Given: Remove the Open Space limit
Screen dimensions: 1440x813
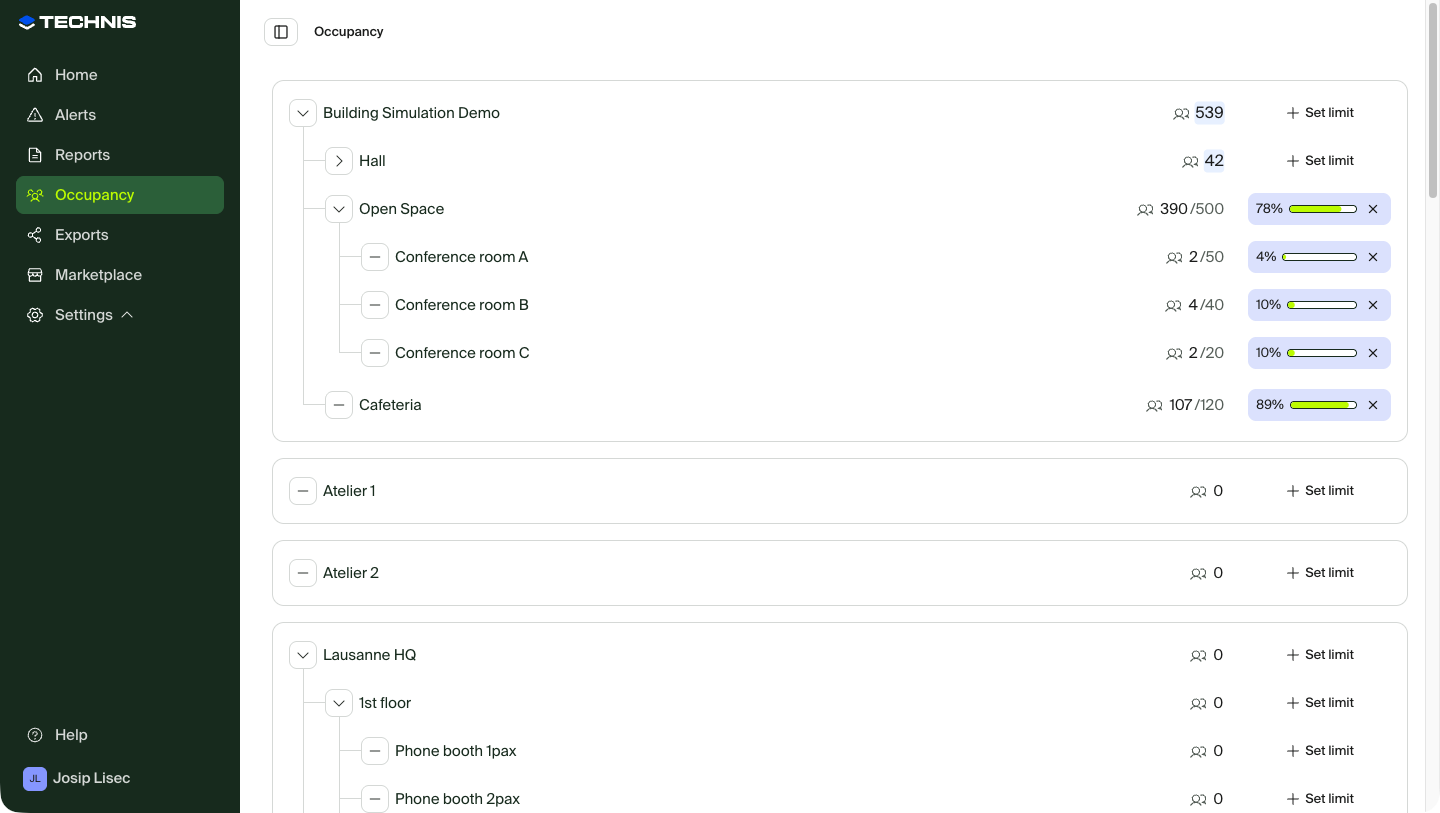Looking at the screenshot, I should pos(1373,209).
